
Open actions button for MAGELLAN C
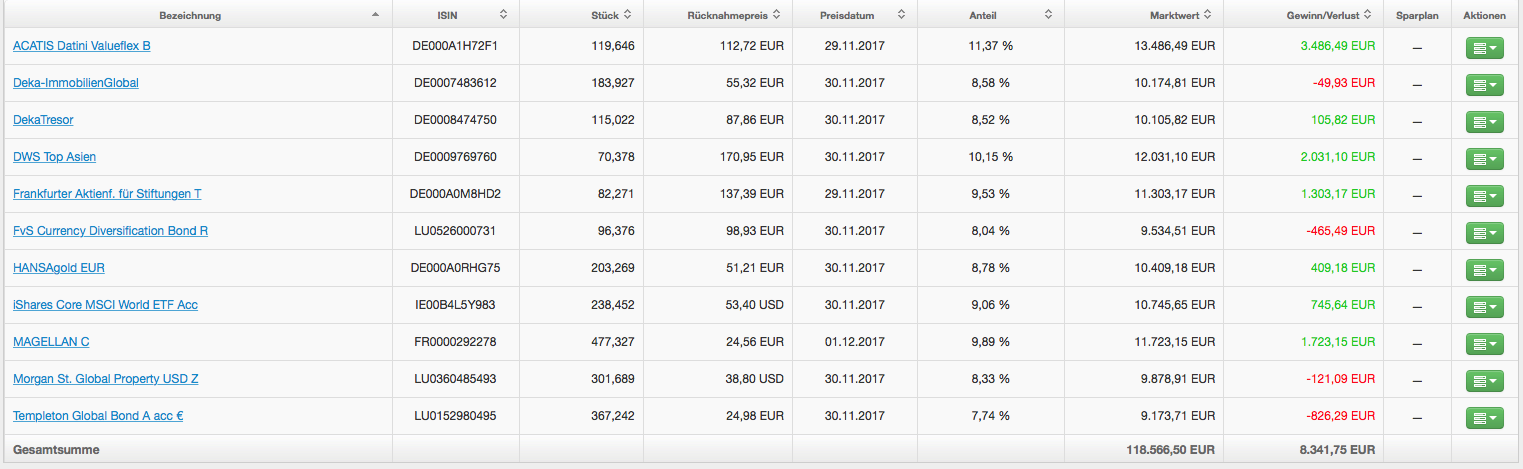point(1484,343)
